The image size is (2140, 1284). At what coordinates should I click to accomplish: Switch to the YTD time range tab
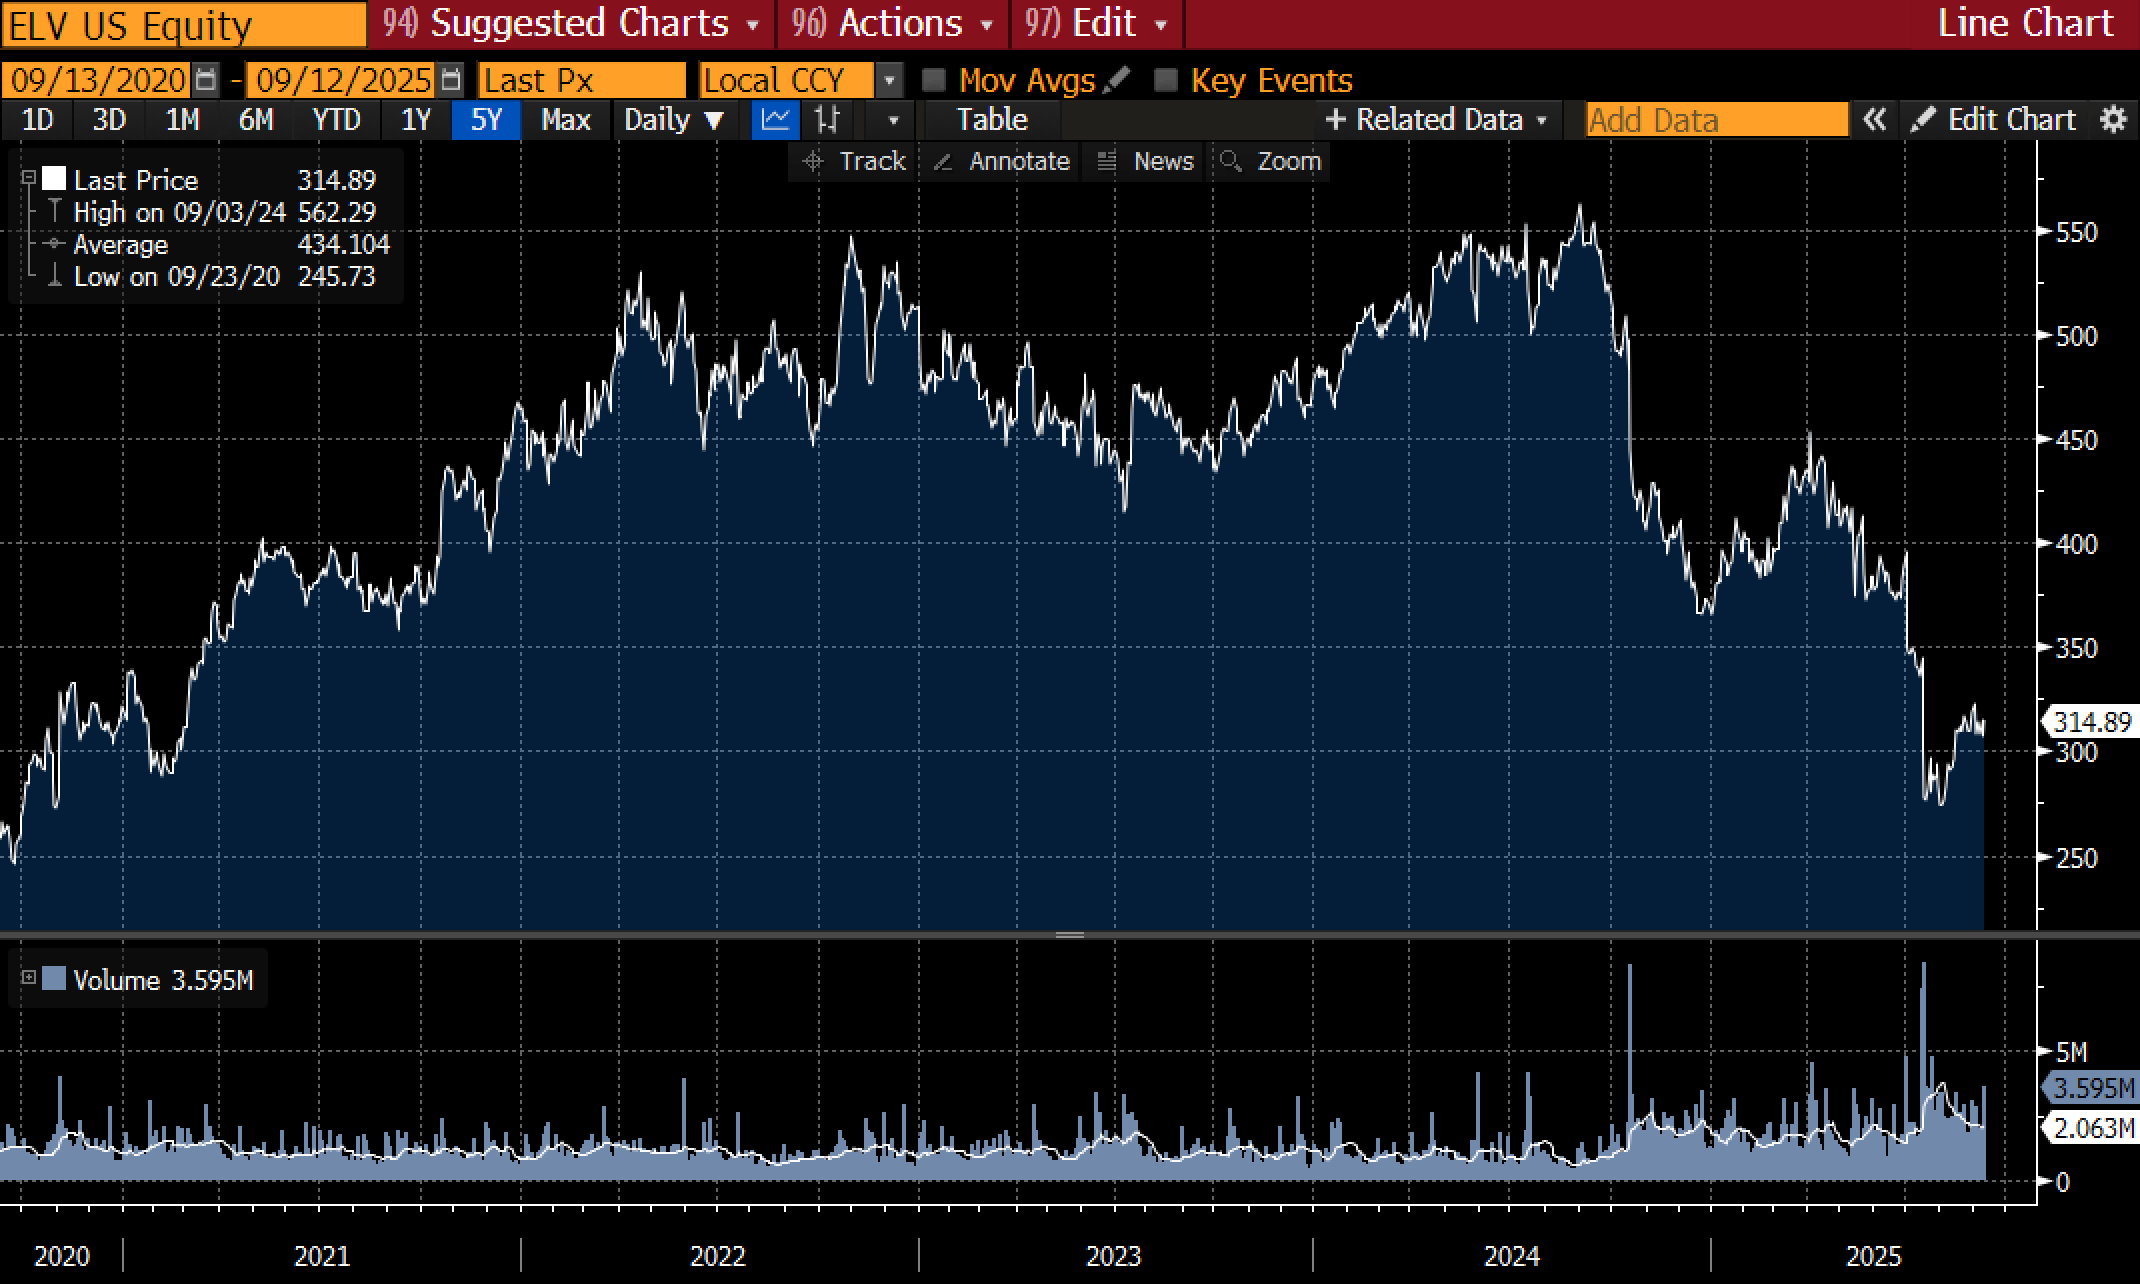[x=337, y=119]
